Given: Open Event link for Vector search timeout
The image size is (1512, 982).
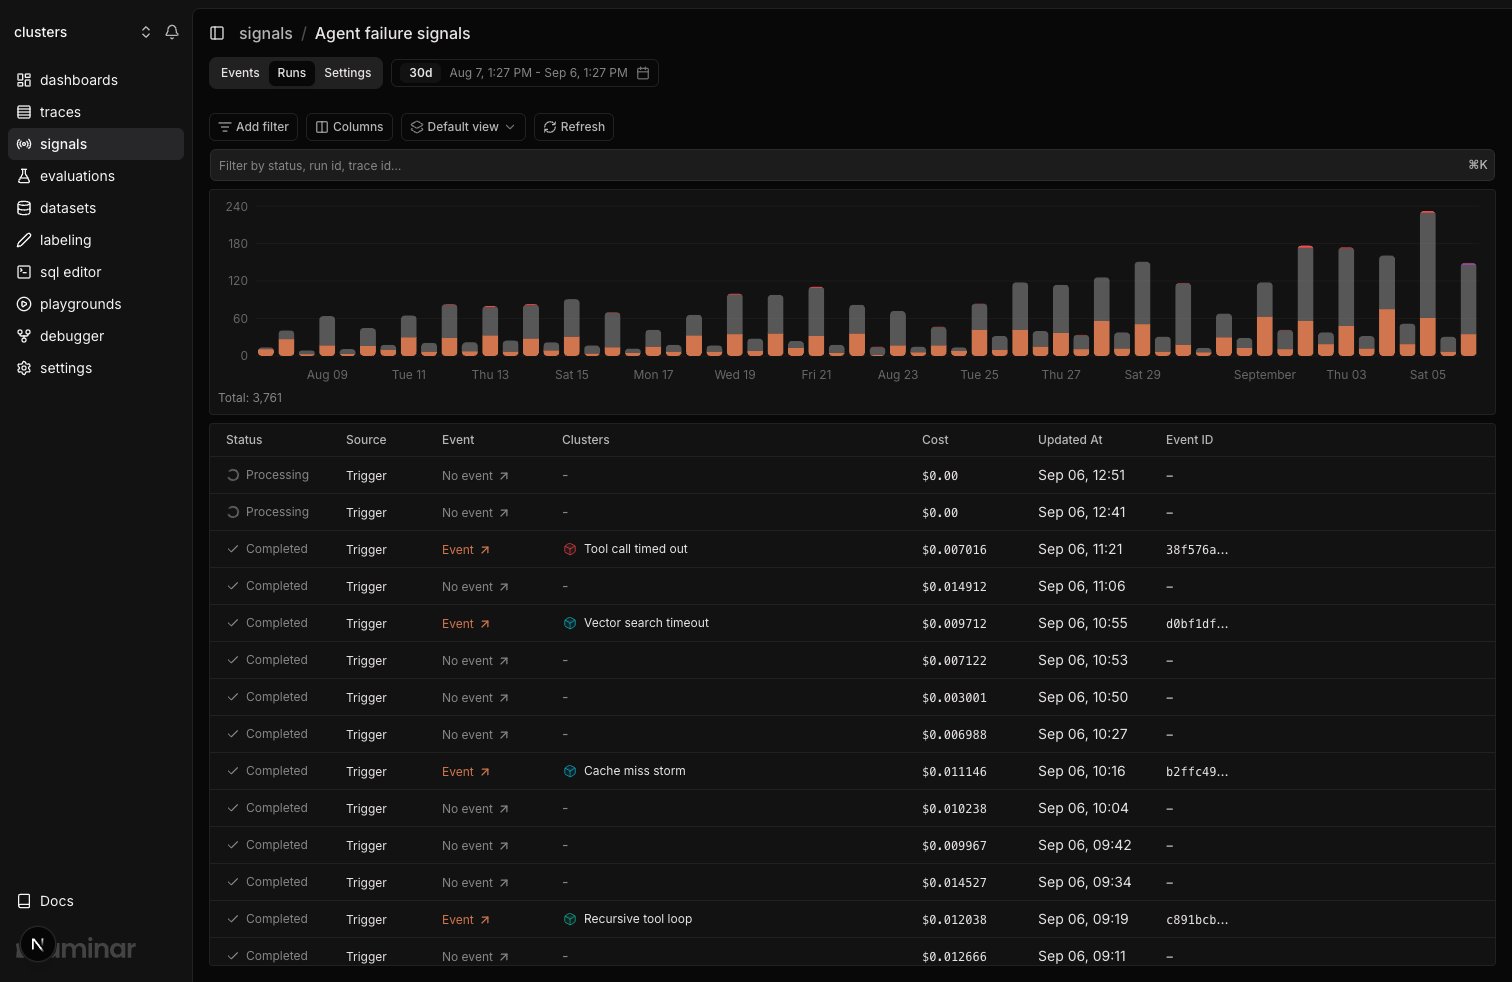Looking at the screenshot, I should [466, 624].
